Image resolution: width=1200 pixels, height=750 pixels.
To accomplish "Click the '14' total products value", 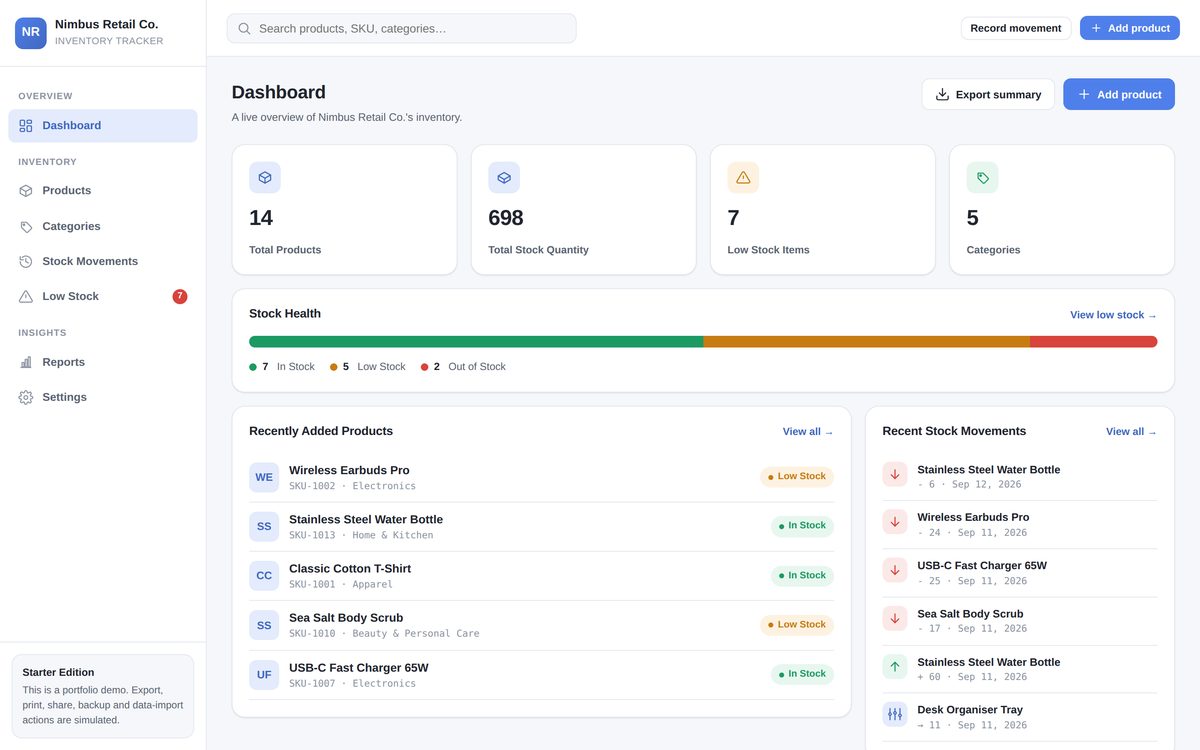I will [261, 218].
